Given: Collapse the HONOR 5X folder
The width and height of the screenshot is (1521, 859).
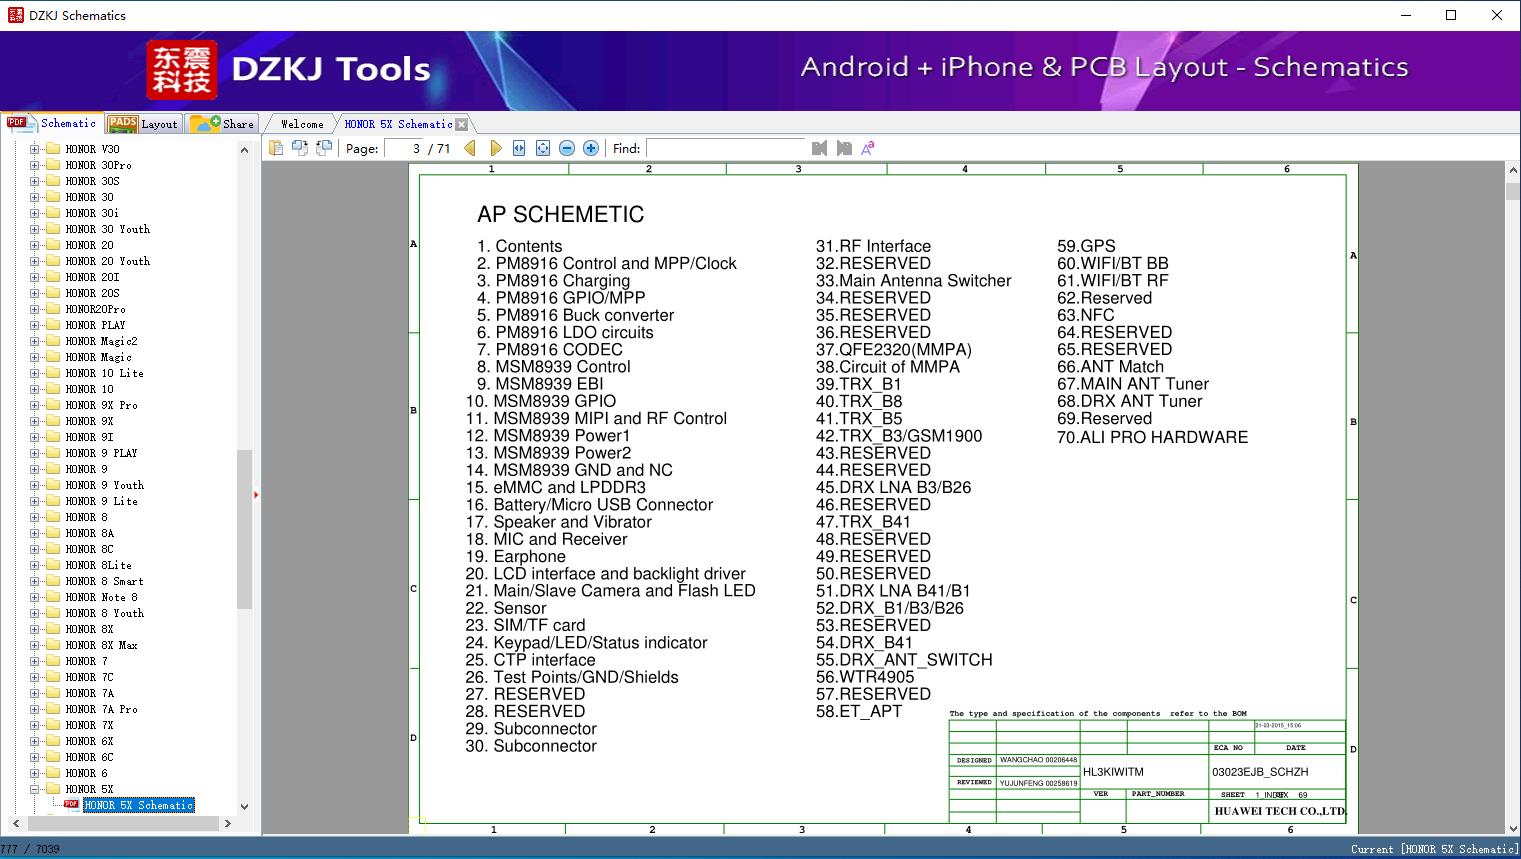Looking at the screenshot, I should pyautogui.click(x=34, y=789).
